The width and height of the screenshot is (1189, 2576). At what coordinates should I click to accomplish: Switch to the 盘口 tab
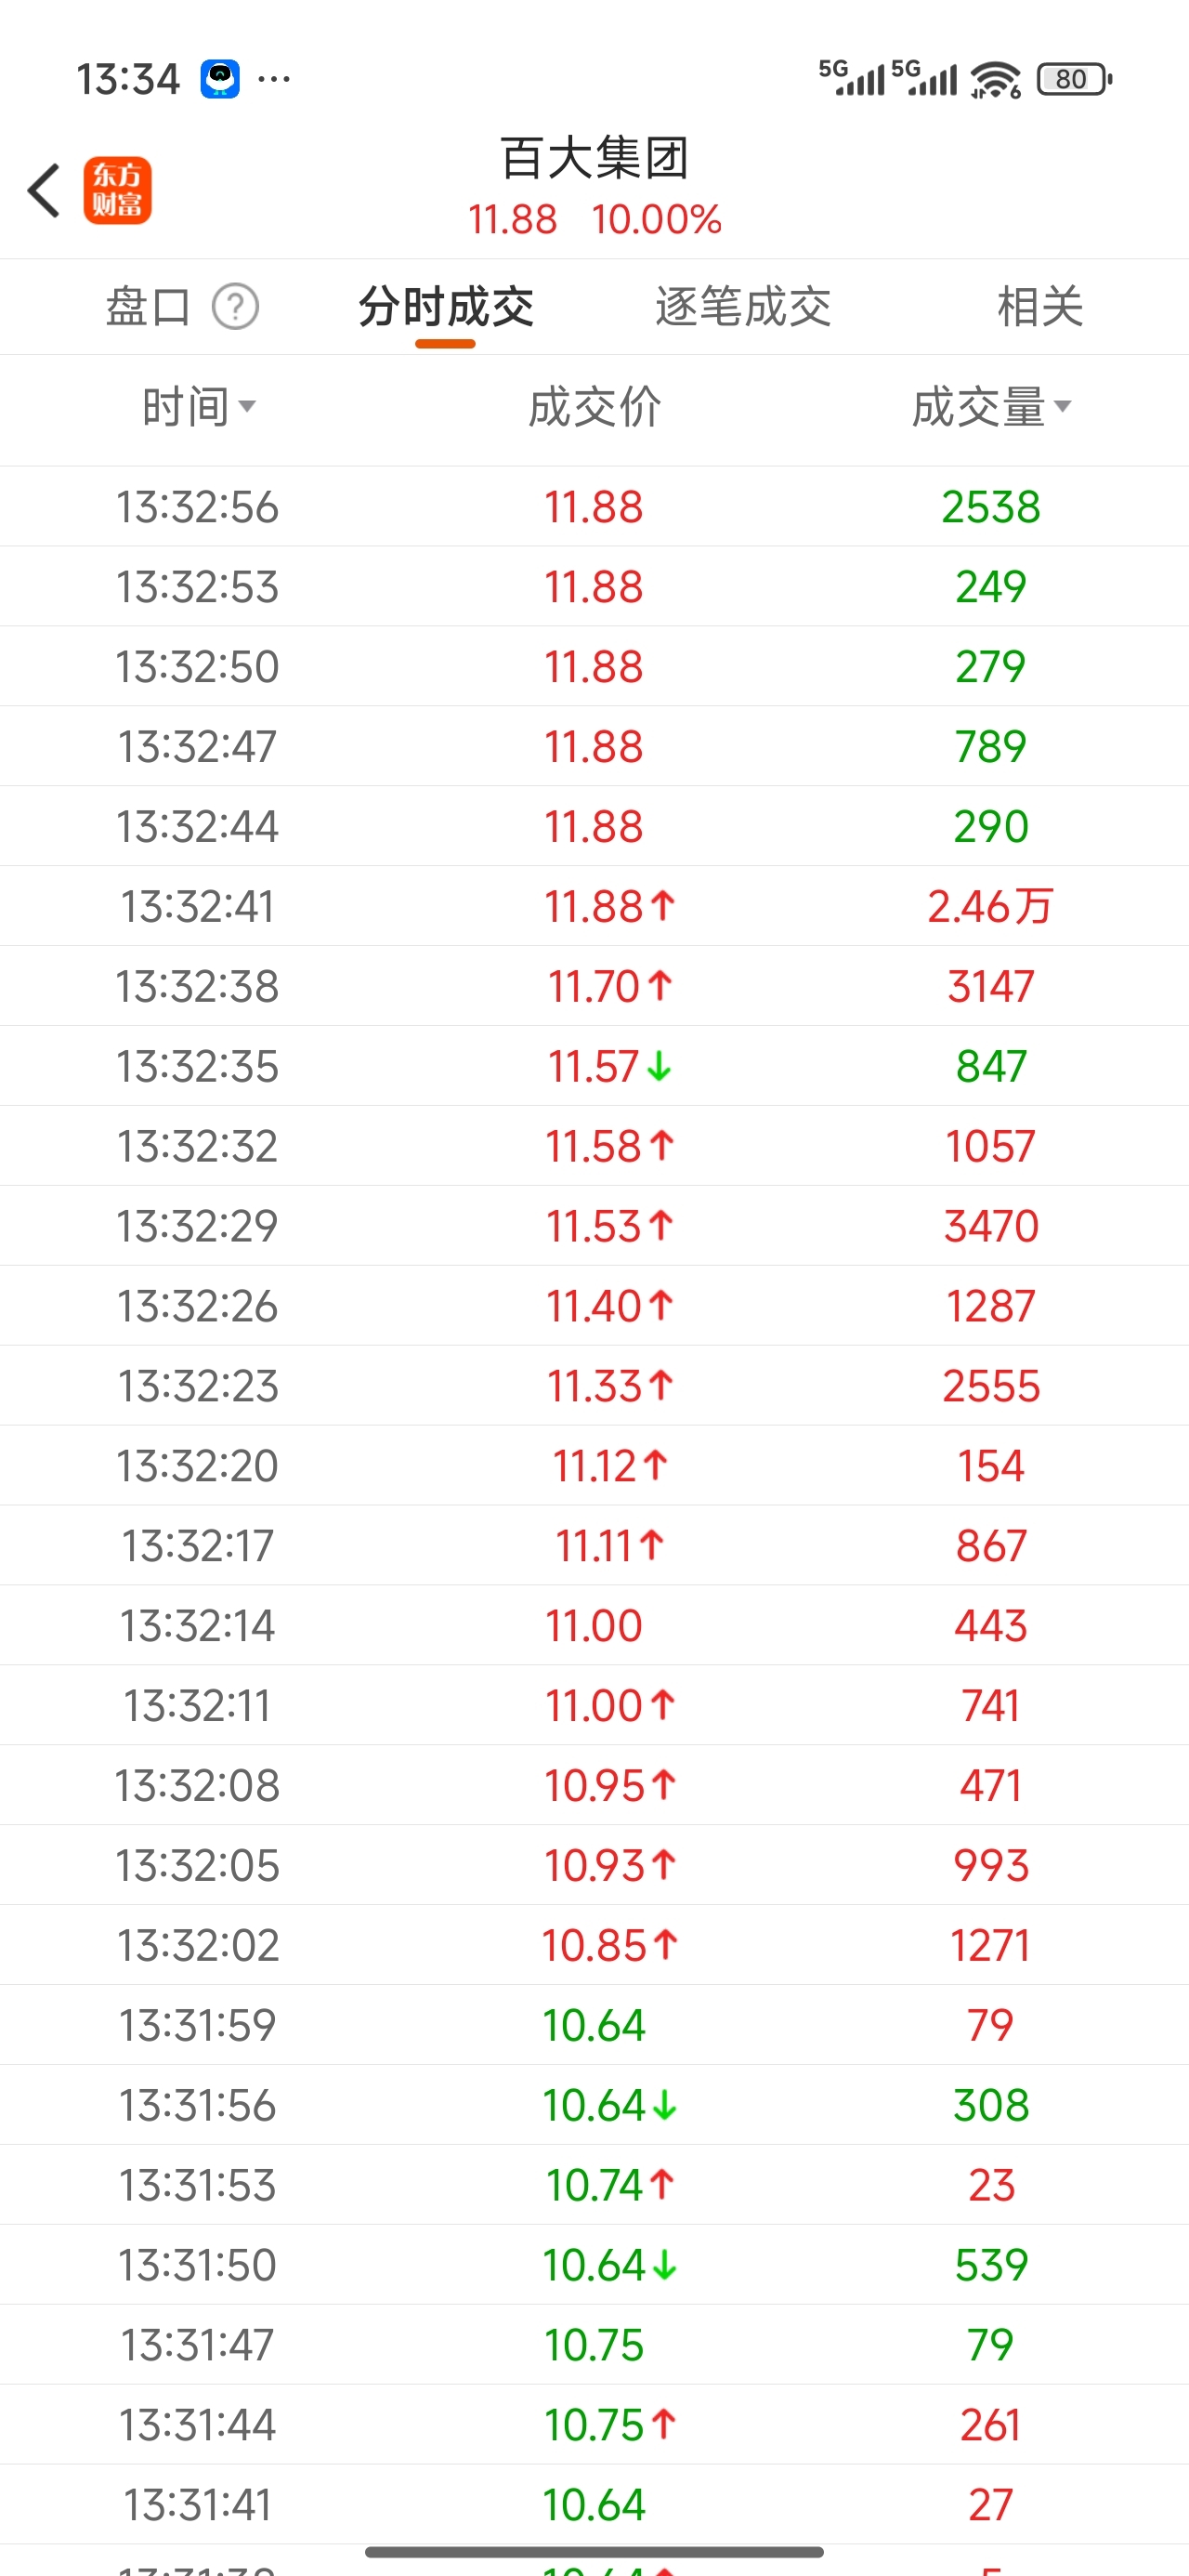tap(149, 307)
